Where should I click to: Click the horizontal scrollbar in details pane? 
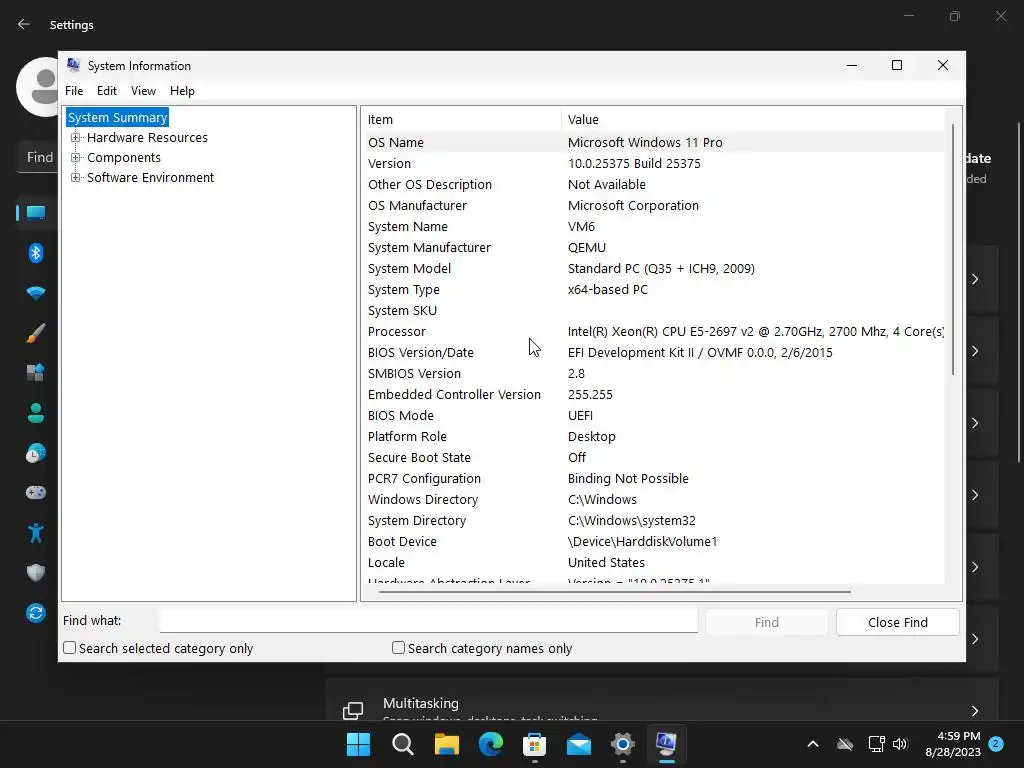[615, 592]
